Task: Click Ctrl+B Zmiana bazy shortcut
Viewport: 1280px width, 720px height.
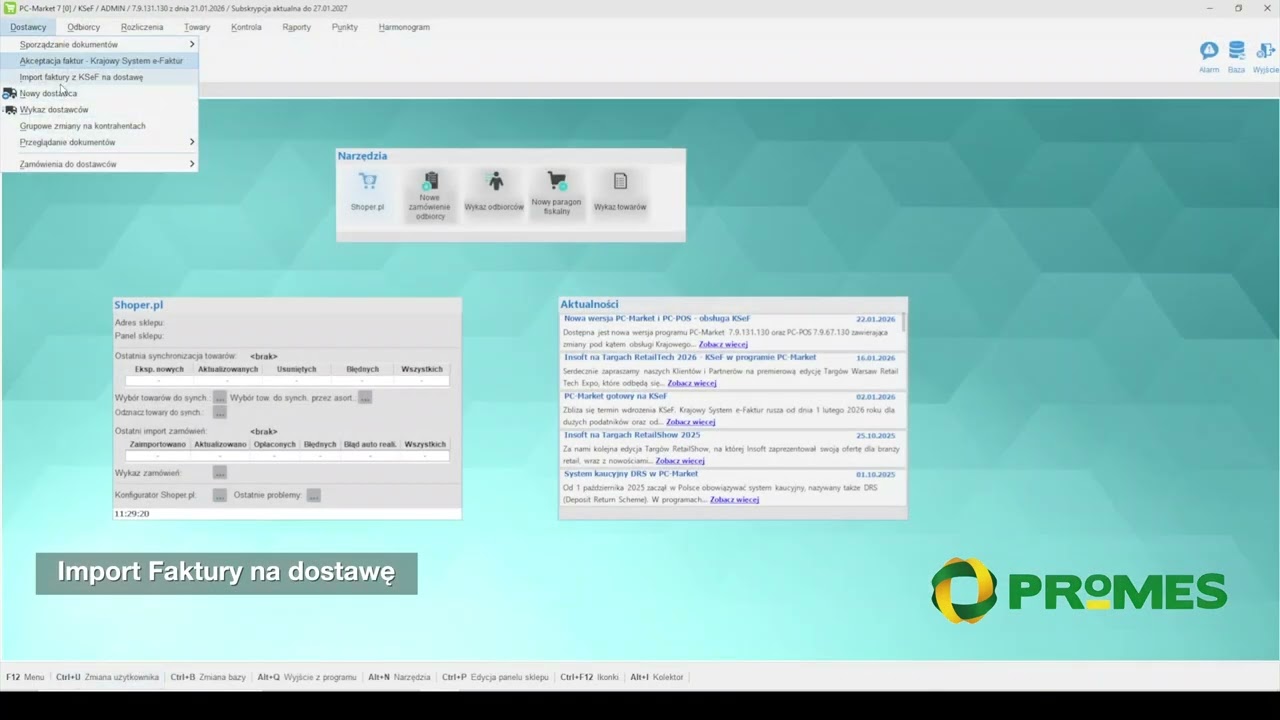Action: point(208,677)
